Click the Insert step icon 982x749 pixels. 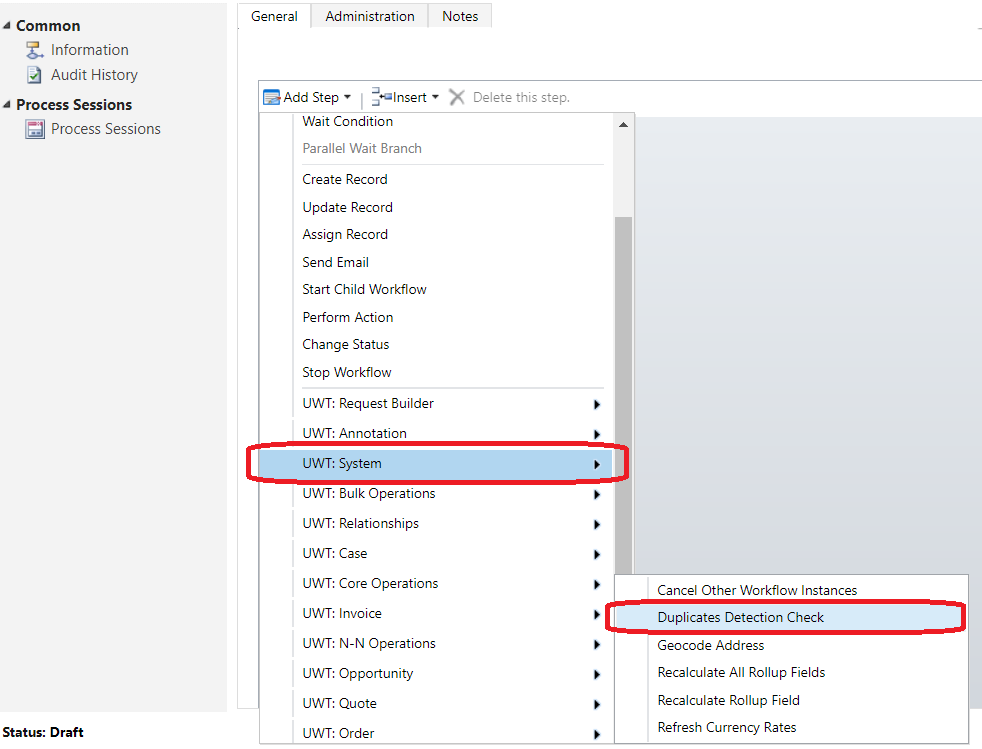pyautogui.click(x=381, y=97)
